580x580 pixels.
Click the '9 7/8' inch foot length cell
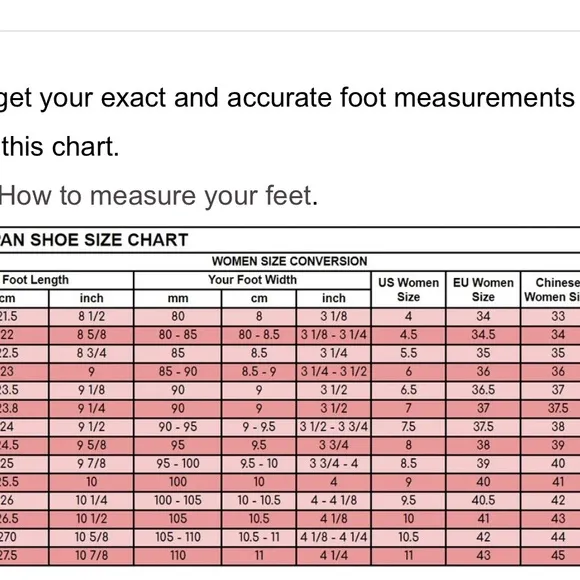tap(91, 463)
